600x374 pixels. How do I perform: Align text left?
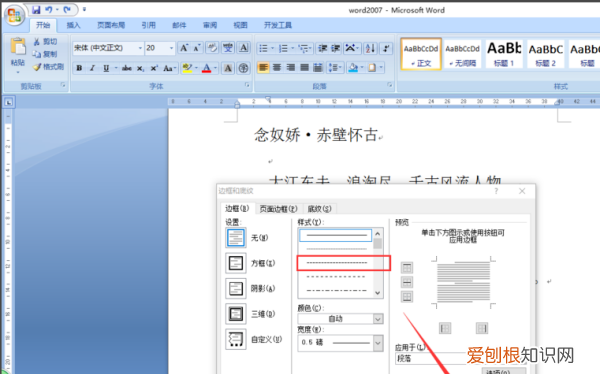[263, 68]
